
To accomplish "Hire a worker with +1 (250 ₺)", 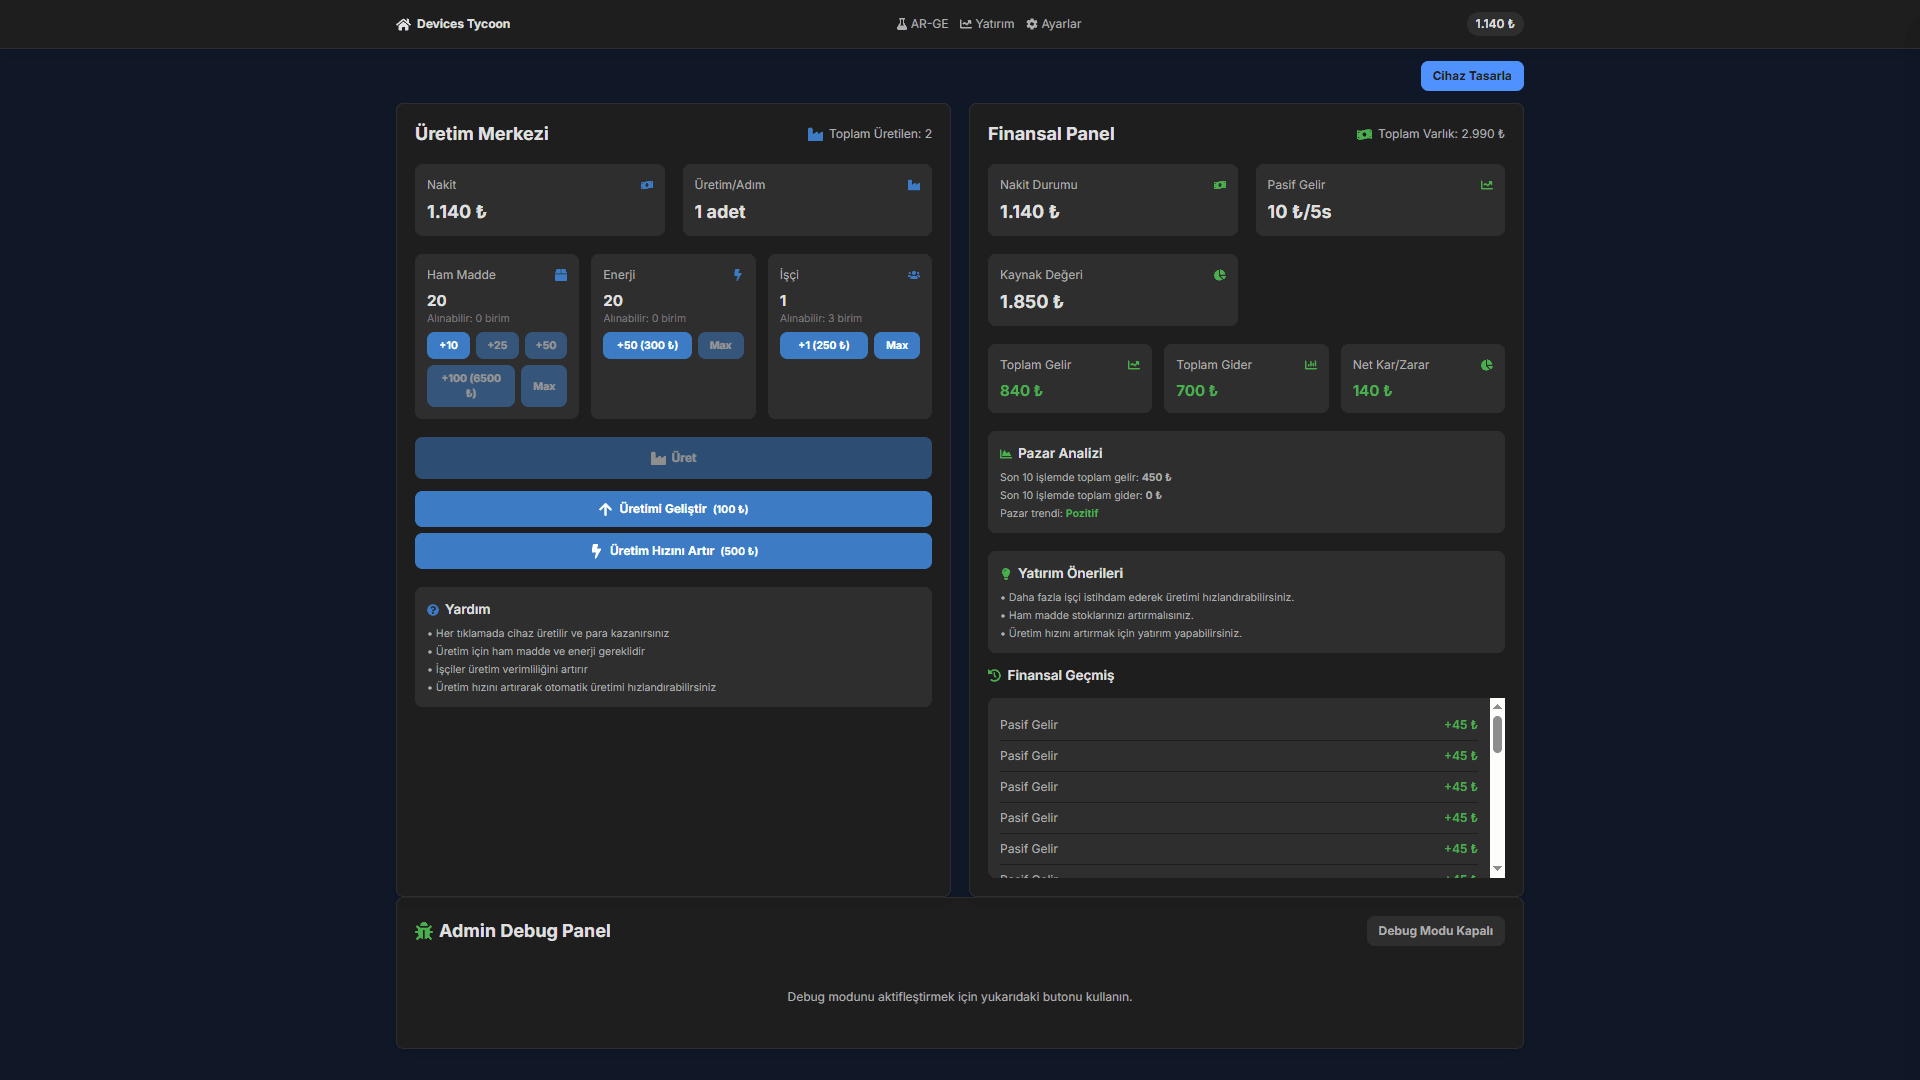I will pyautogui.click(x=823, y=346).
